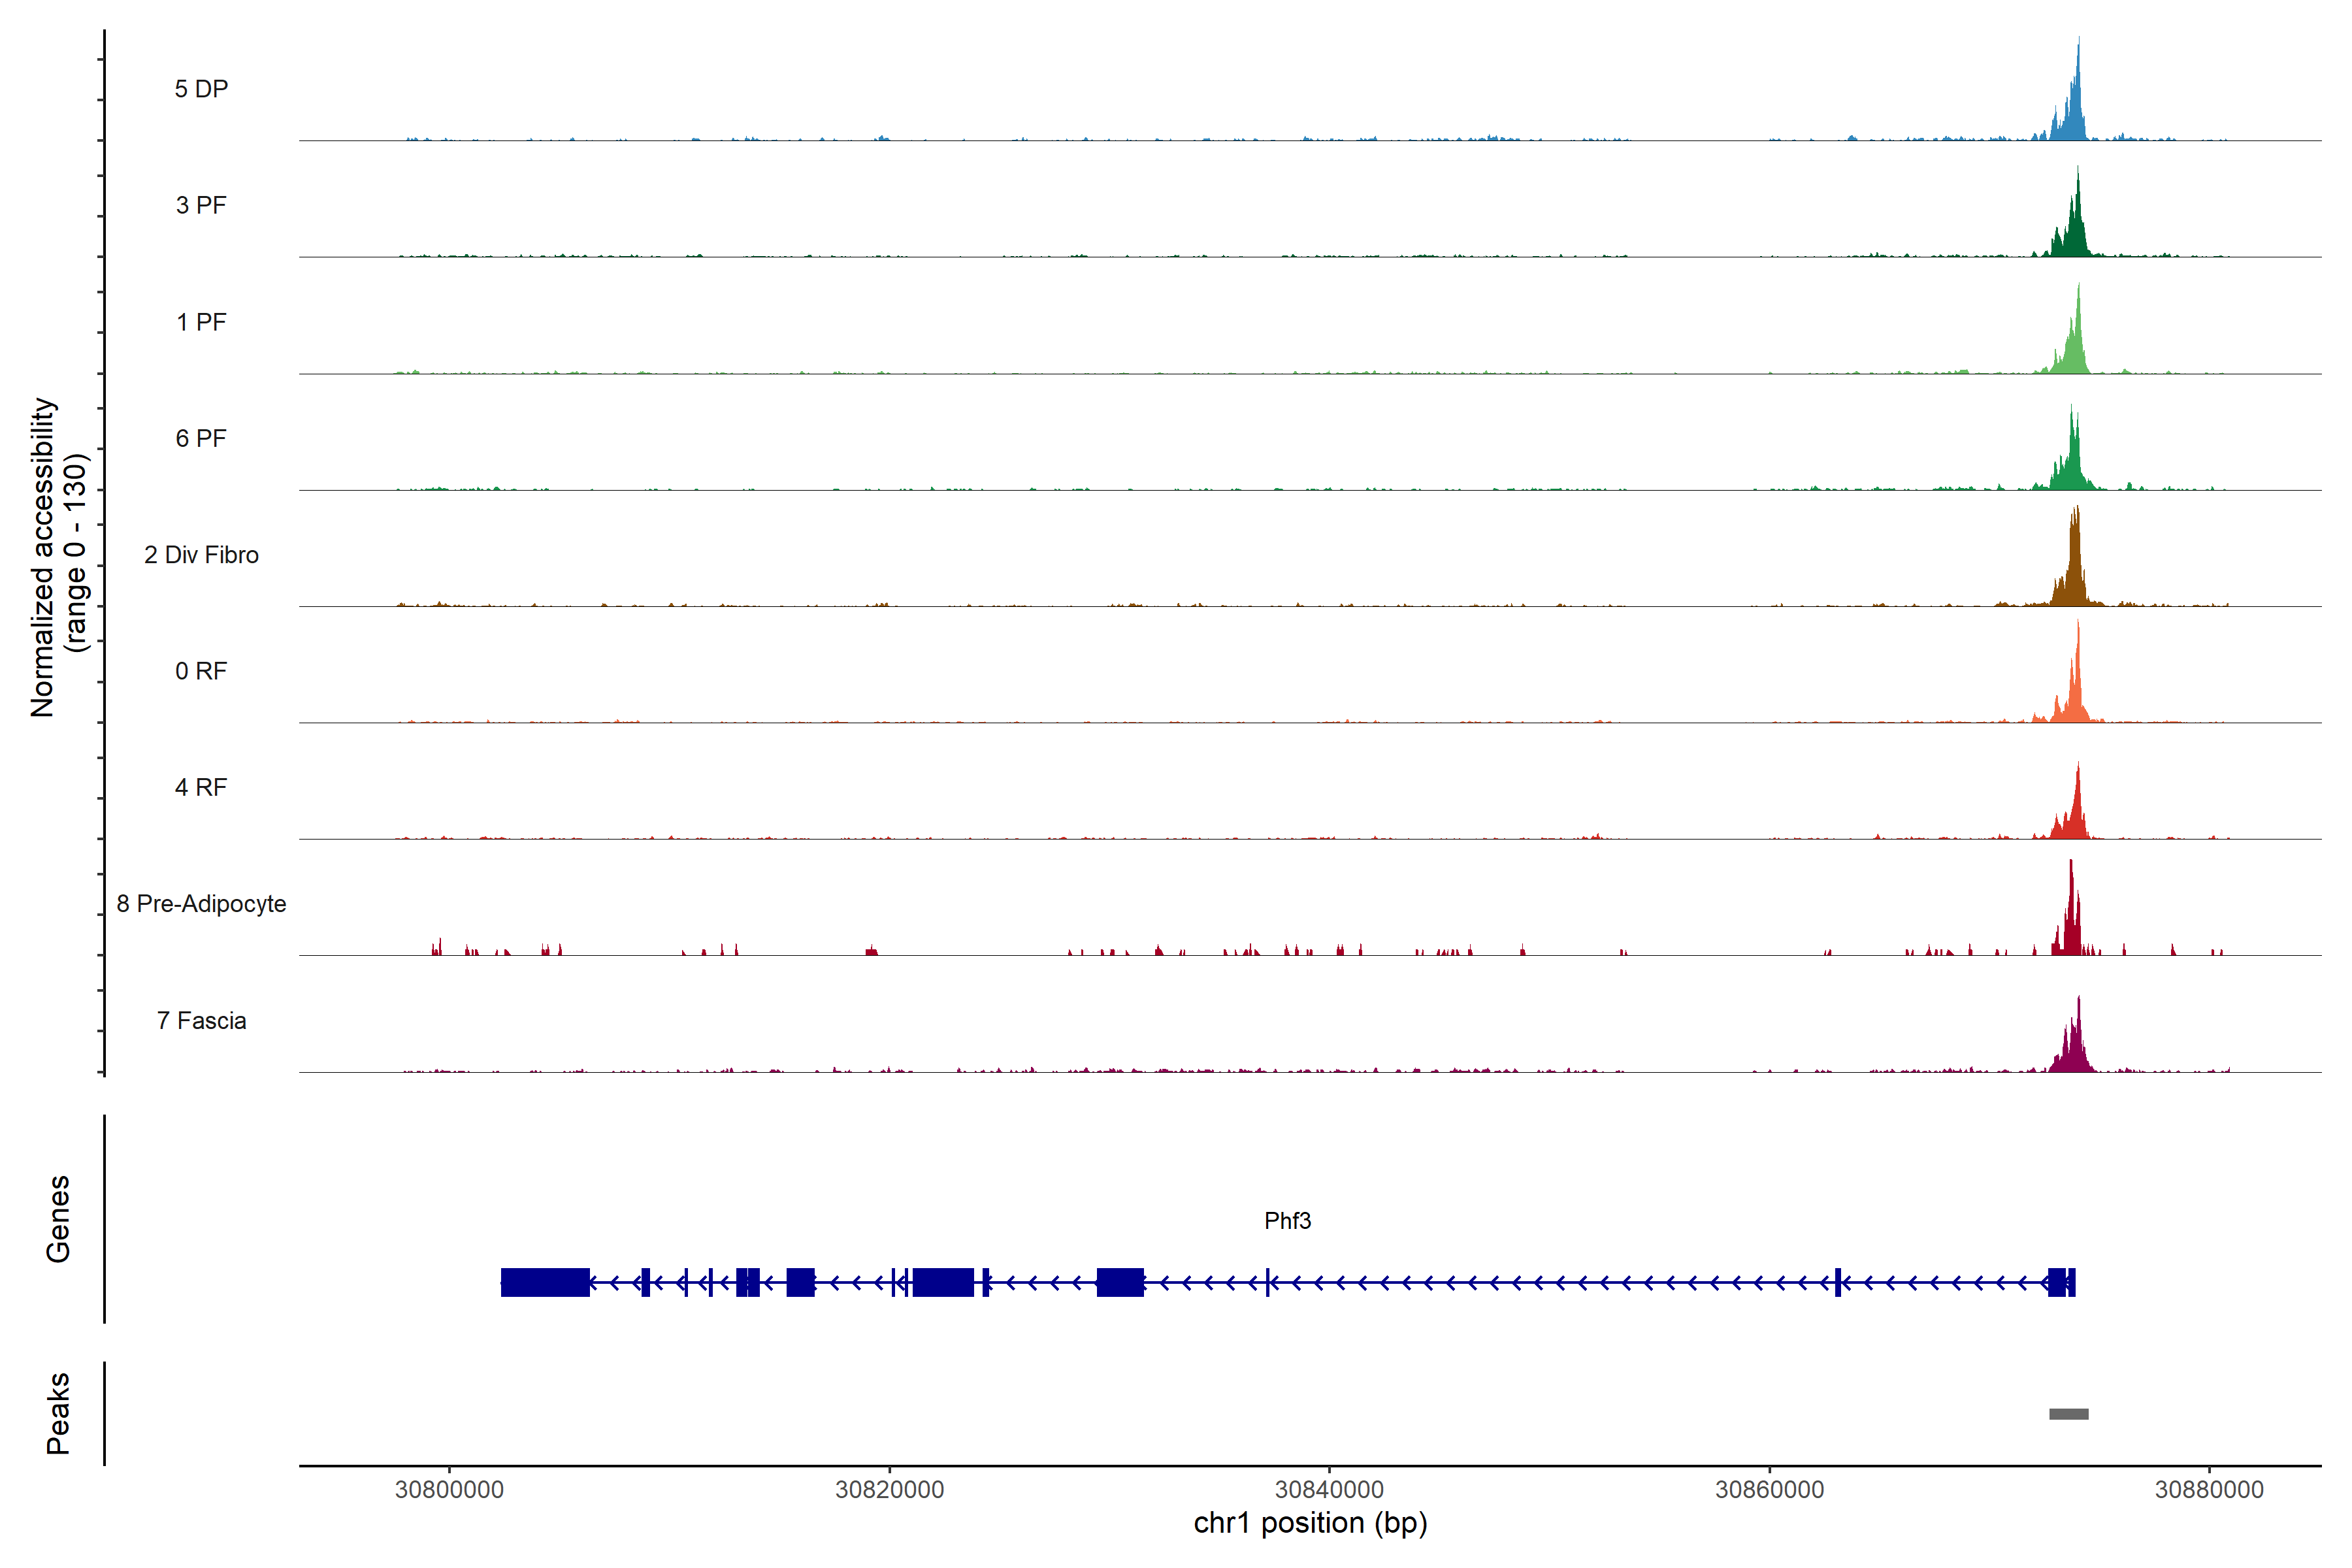
Task: Click the 6 PF track label
Action: click(201, 438)
